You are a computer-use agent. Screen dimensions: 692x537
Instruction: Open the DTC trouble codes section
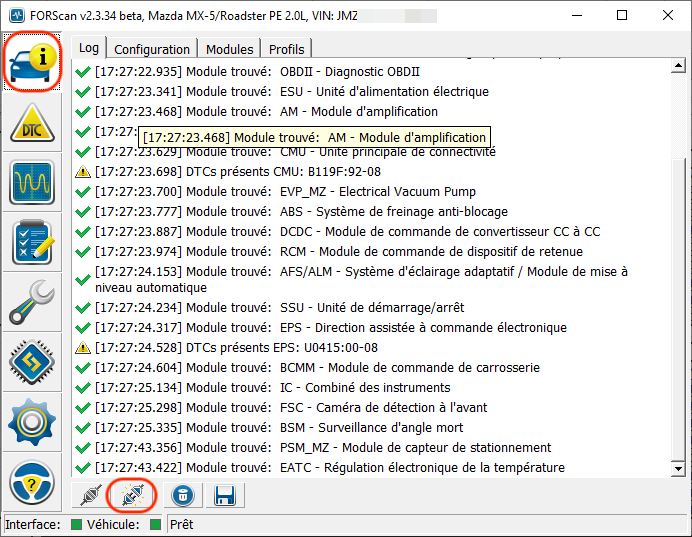(32, 123)
